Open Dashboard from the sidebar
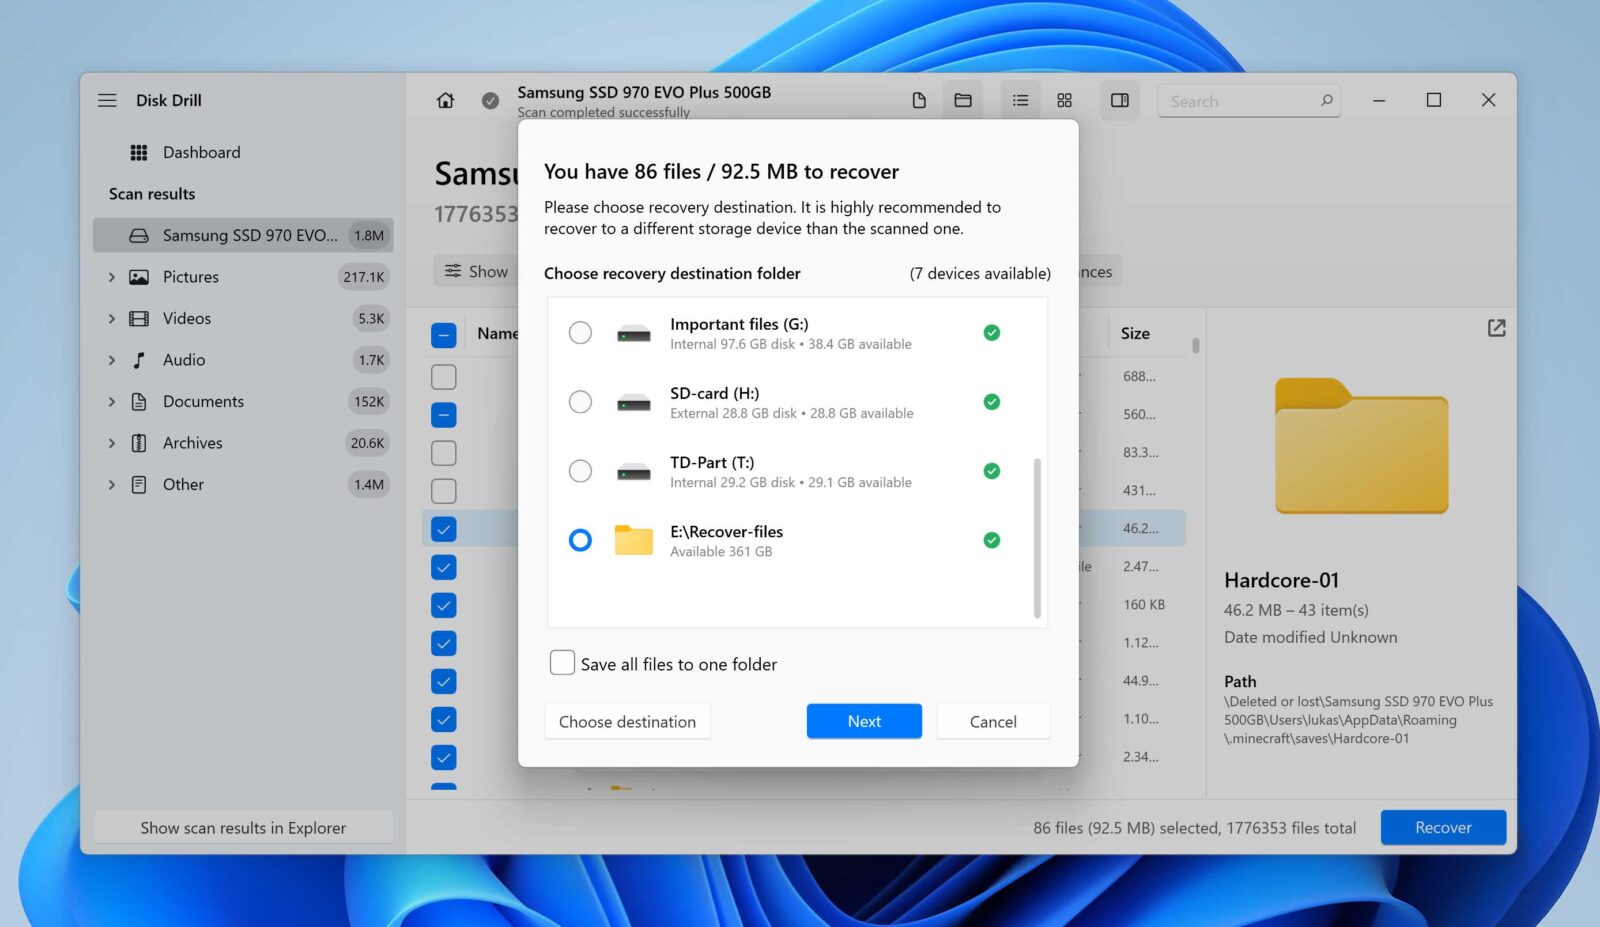Screen dimensions: 1600x927 [x=201, y=153]
